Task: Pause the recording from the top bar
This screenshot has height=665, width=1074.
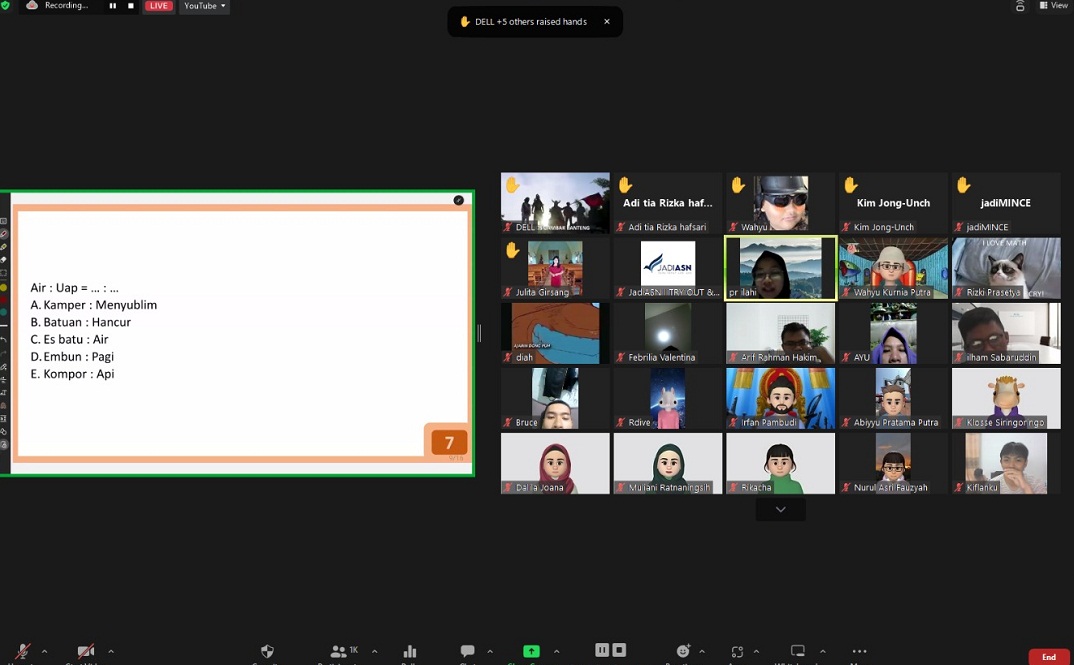Action: pos(112,6)
